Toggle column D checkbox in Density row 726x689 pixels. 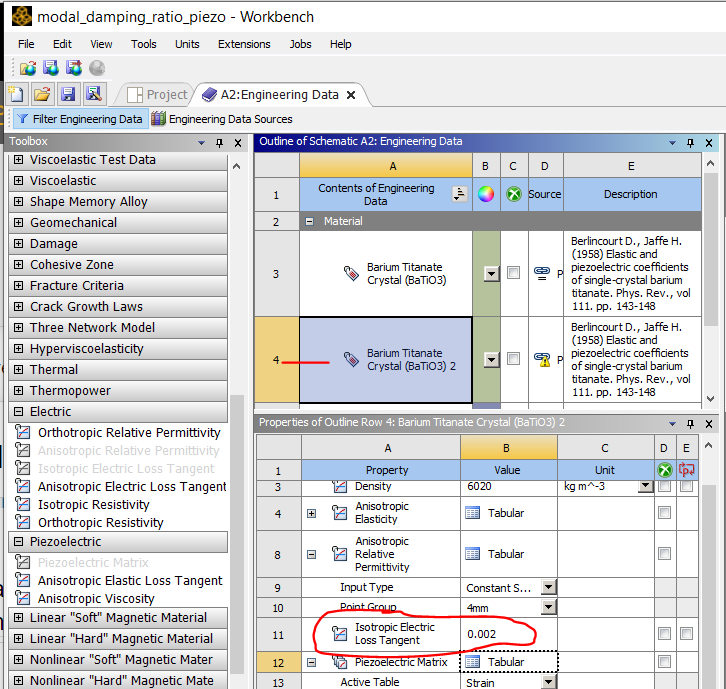(x=664, y=486)
